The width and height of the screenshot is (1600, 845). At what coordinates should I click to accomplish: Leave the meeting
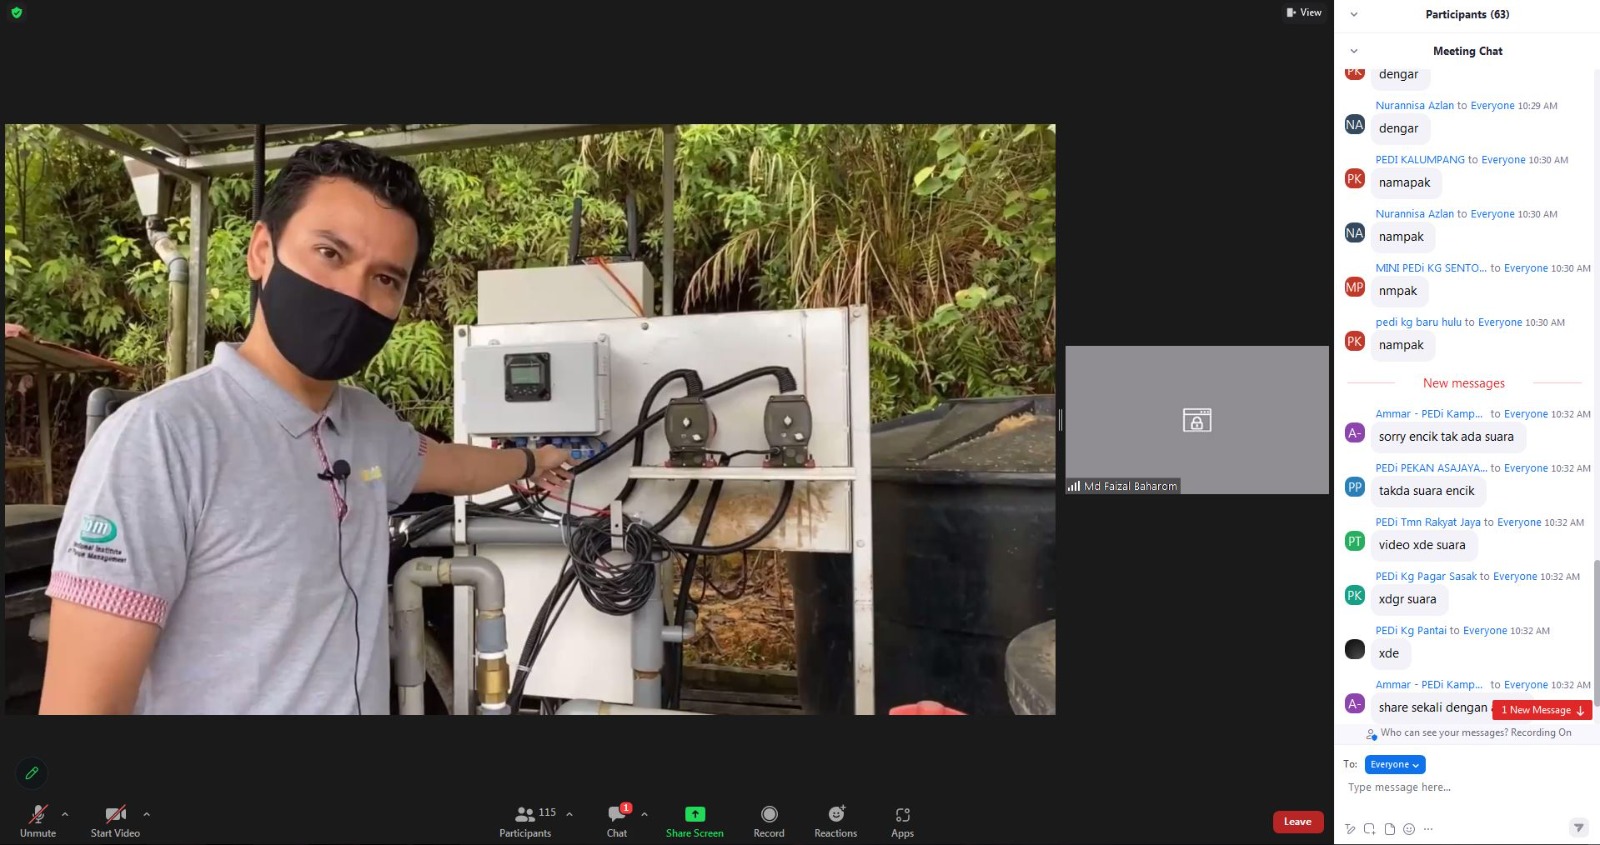[1297, 822]
